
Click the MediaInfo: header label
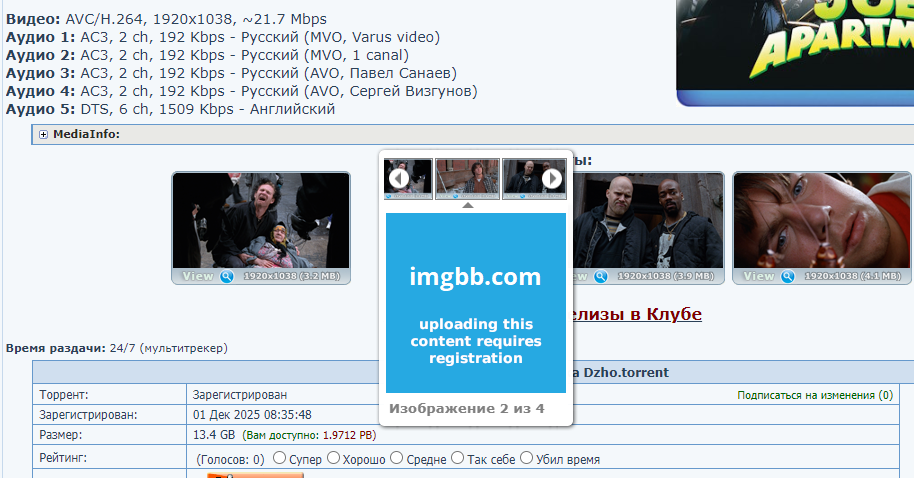click(86, 134)
